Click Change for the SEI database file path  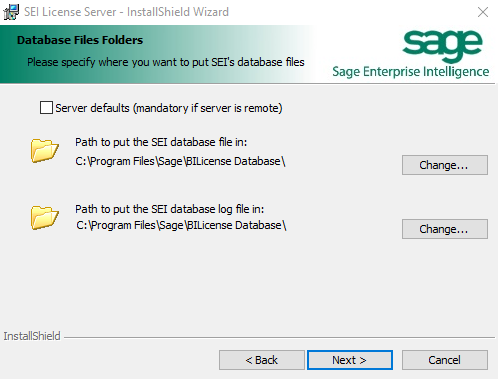click(x=445, y=165)
